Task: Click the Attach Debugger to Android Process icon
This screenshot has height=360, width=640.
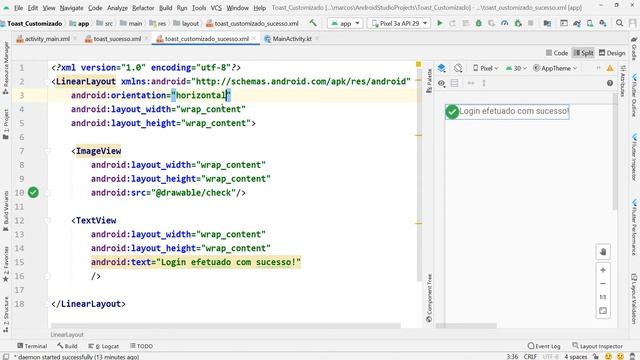Action: tap(518, 23)
